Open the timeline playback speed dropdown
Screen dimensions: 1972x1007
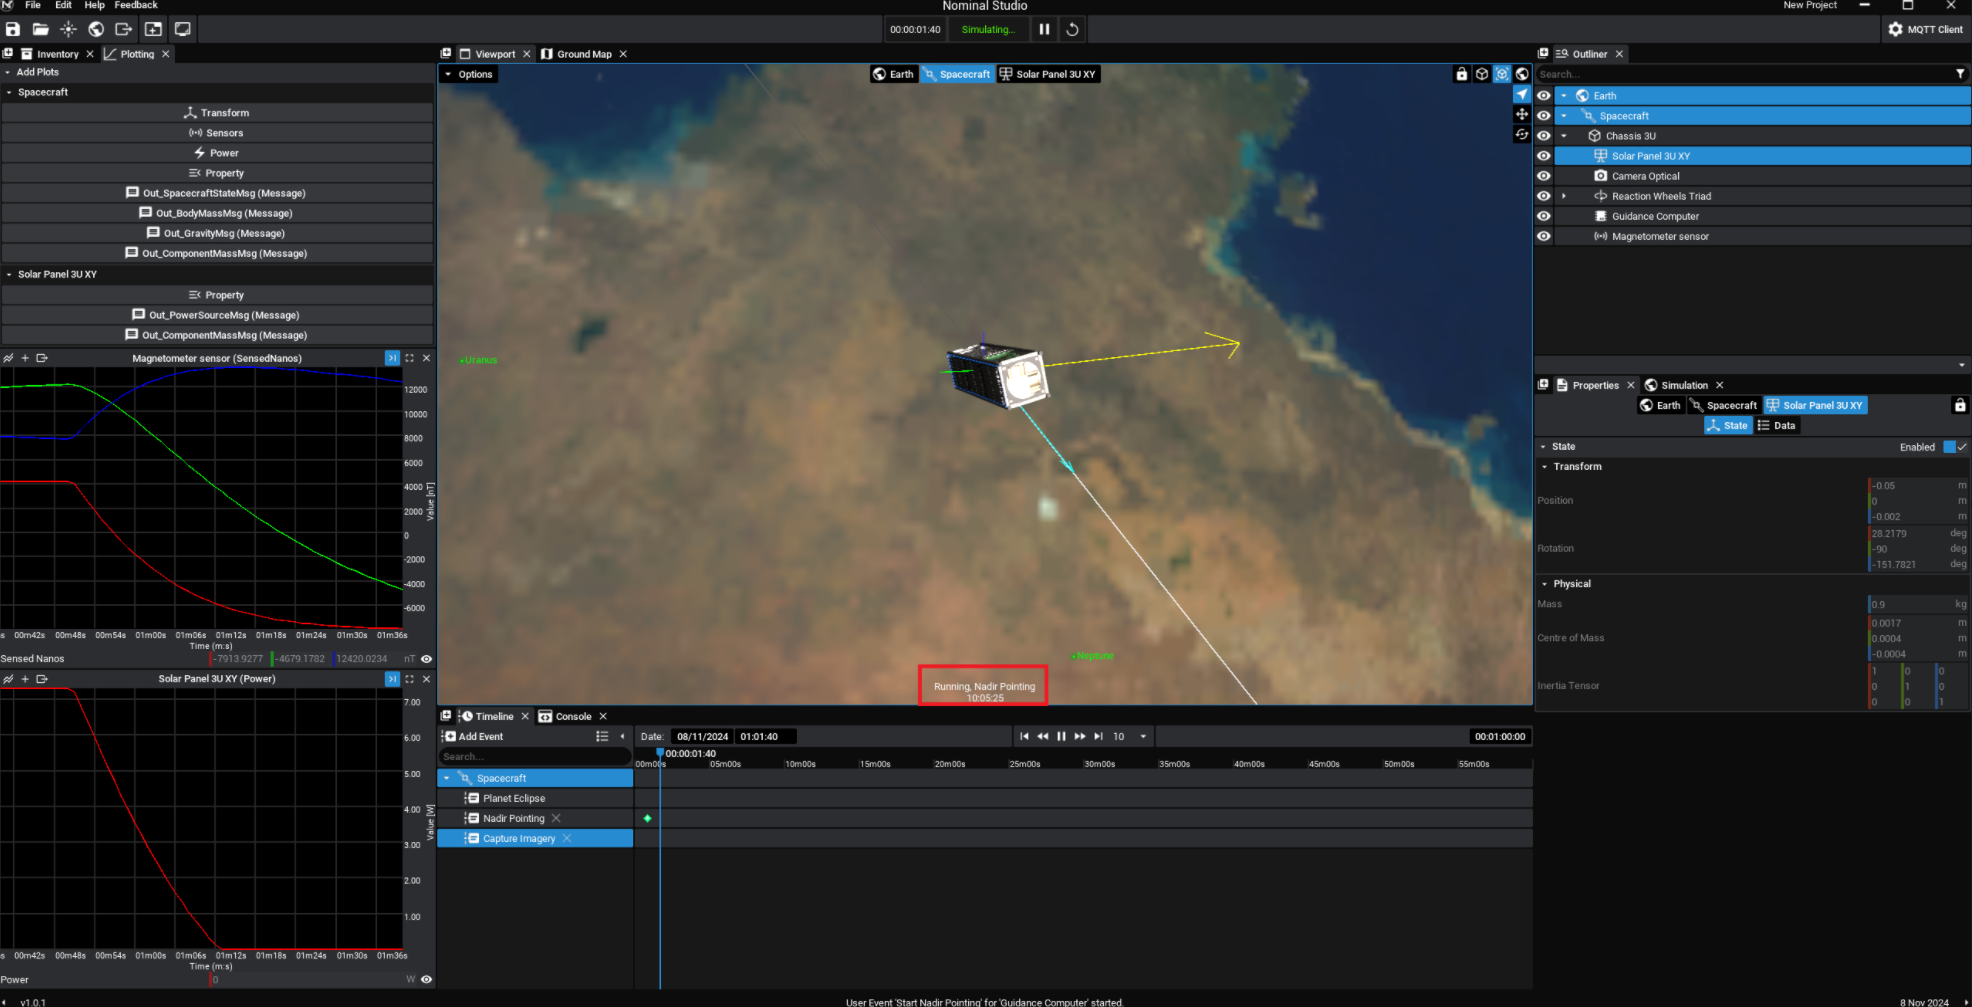[1143, 736]
